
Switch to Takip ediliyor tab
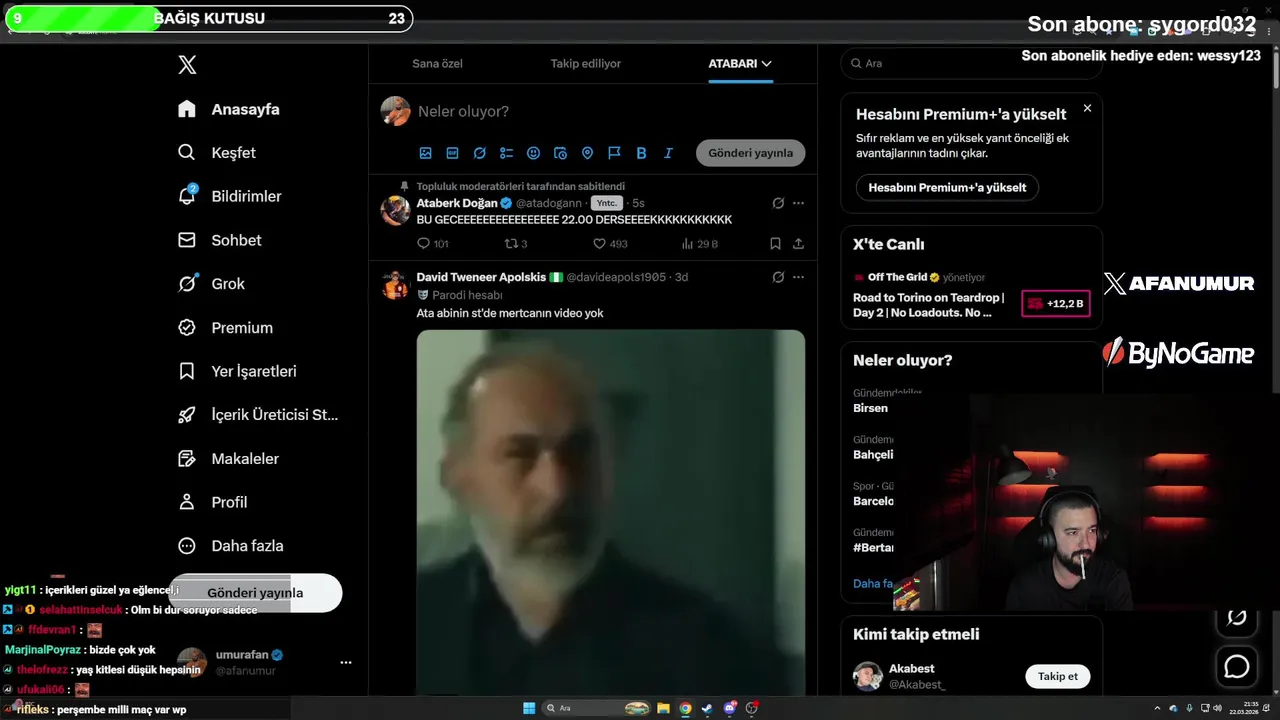pyautogui.click(x=586, y=63)
